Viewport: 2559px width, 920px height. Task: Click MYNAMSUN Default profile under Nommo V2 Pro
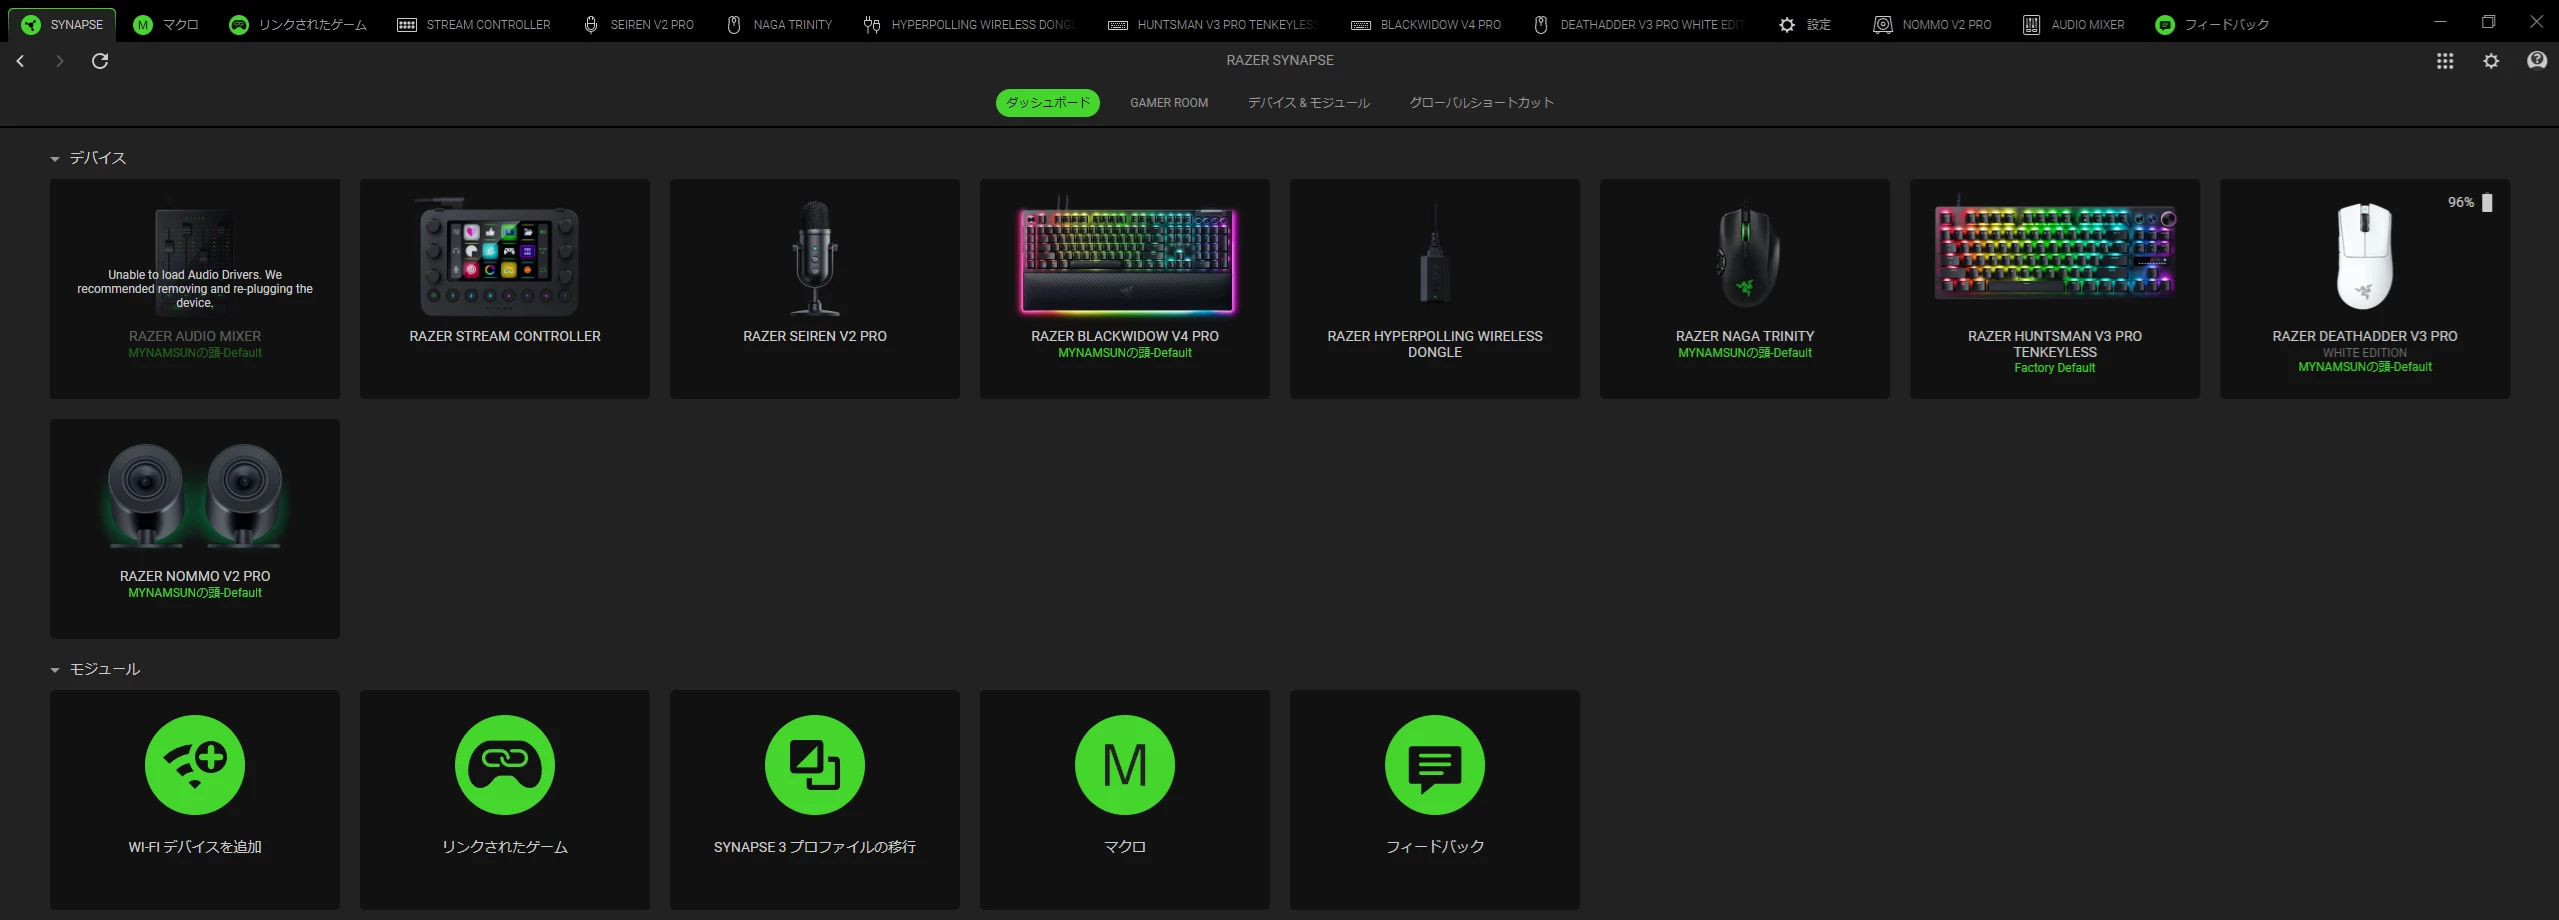click(195, 593)
